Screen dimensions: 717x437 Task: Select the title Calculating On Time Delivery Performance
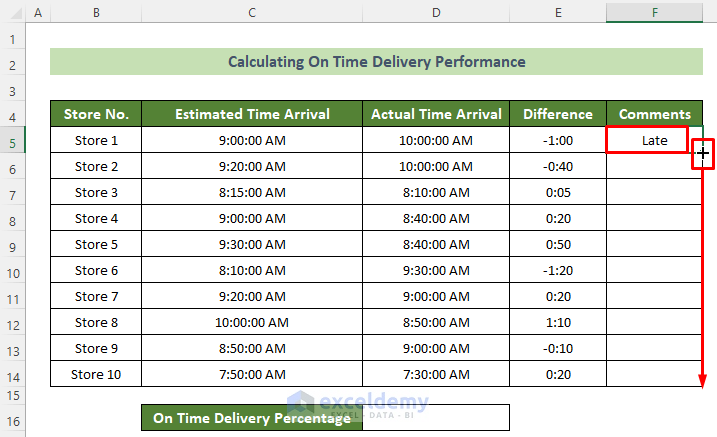point(376,62)
